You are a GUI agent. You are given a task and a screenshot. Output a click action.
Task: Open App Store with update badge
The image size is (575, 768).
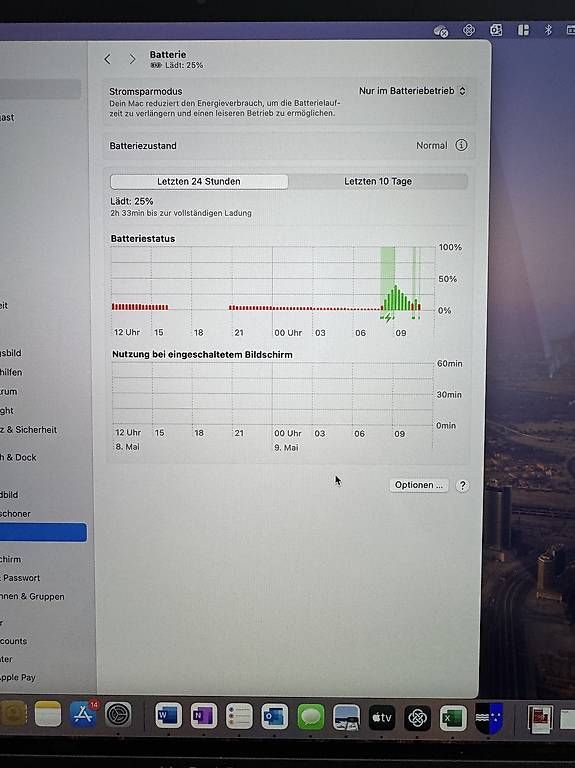pyautogui.click(x=83, y=714)
